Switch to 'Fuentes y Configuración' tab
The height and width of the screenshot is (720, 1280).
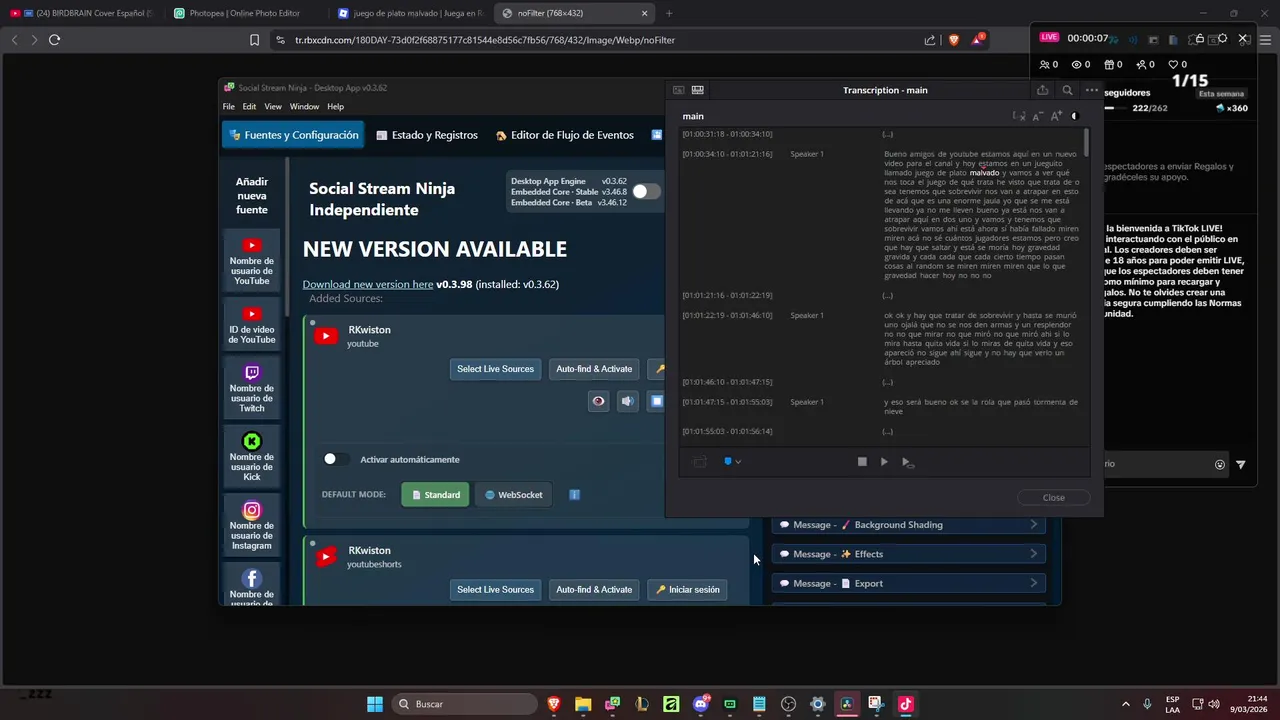293,135
